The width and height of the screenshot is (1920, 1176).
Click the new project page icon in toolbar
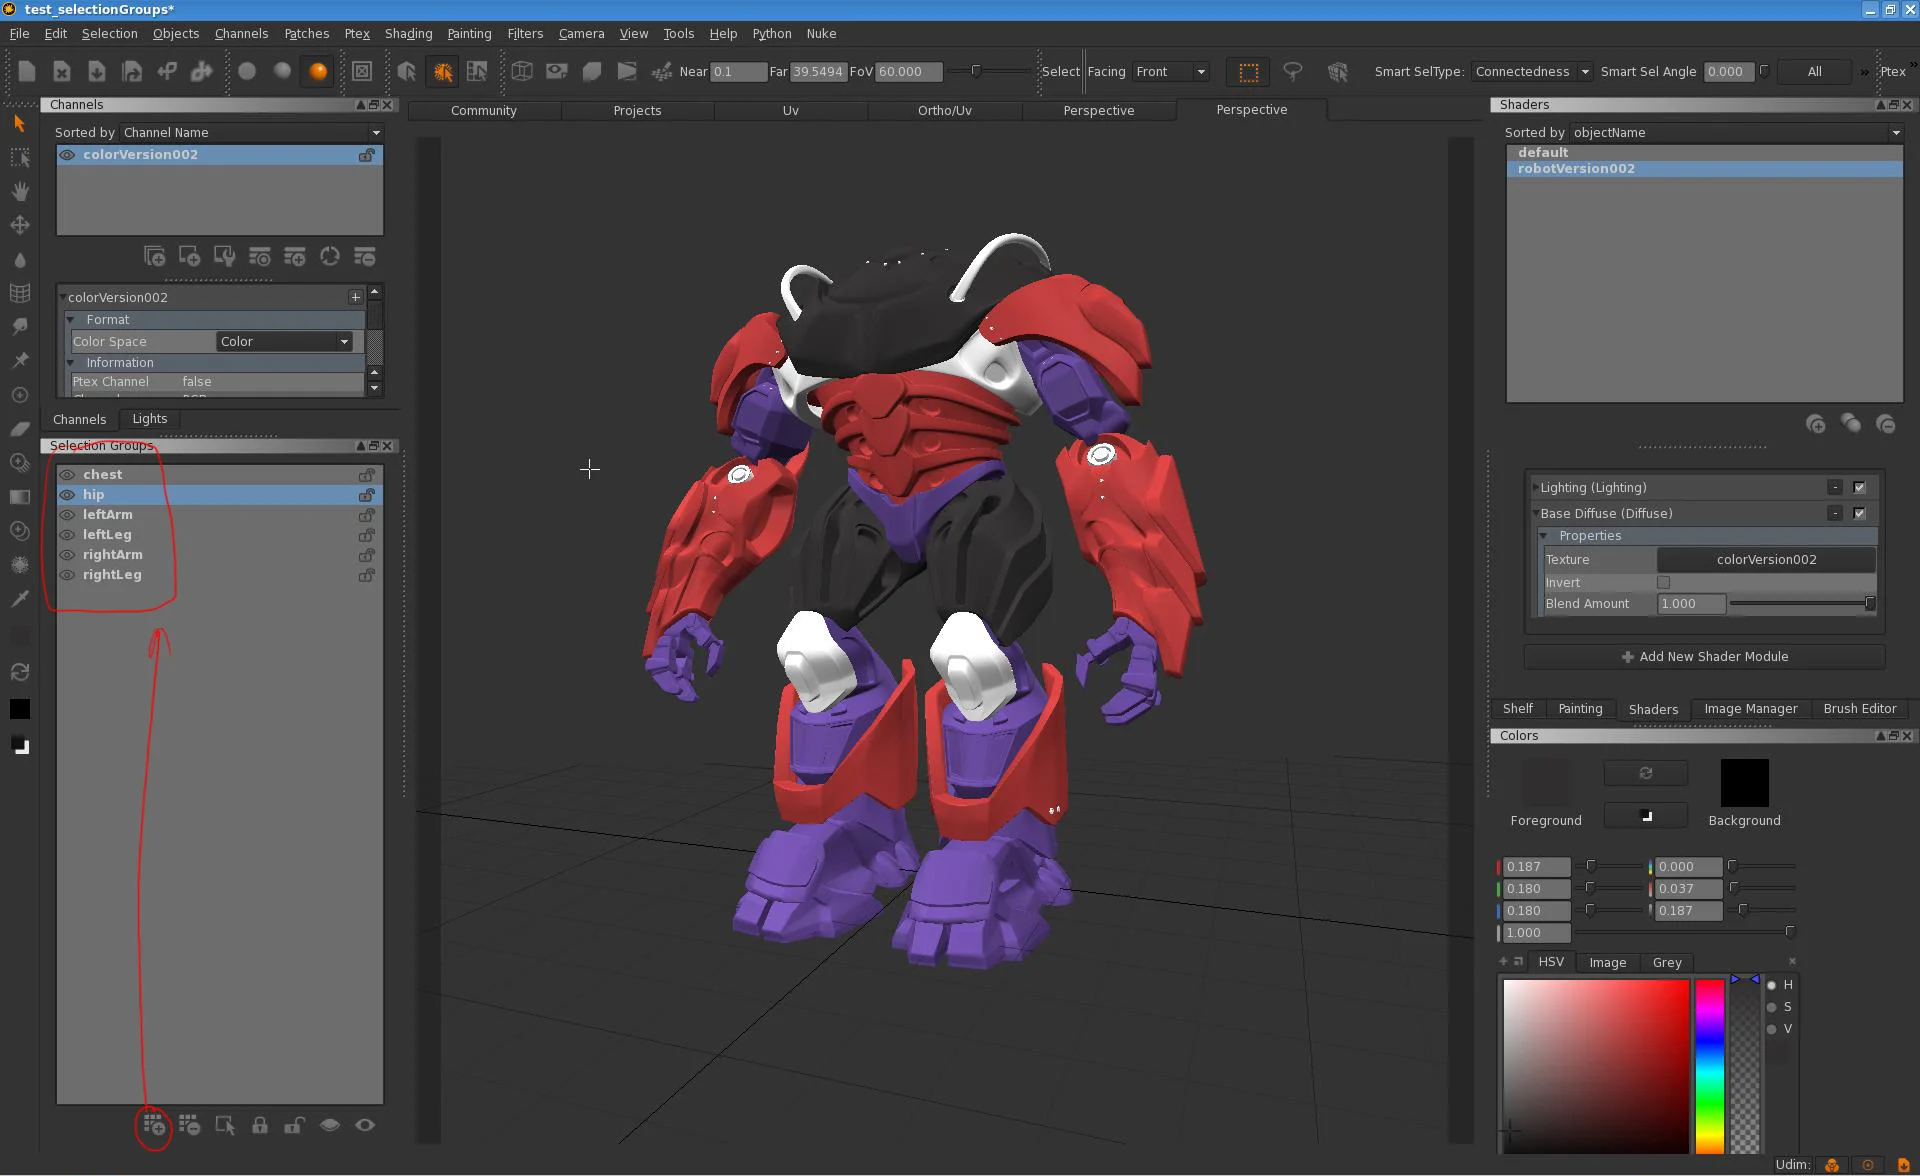coord(27,71)
